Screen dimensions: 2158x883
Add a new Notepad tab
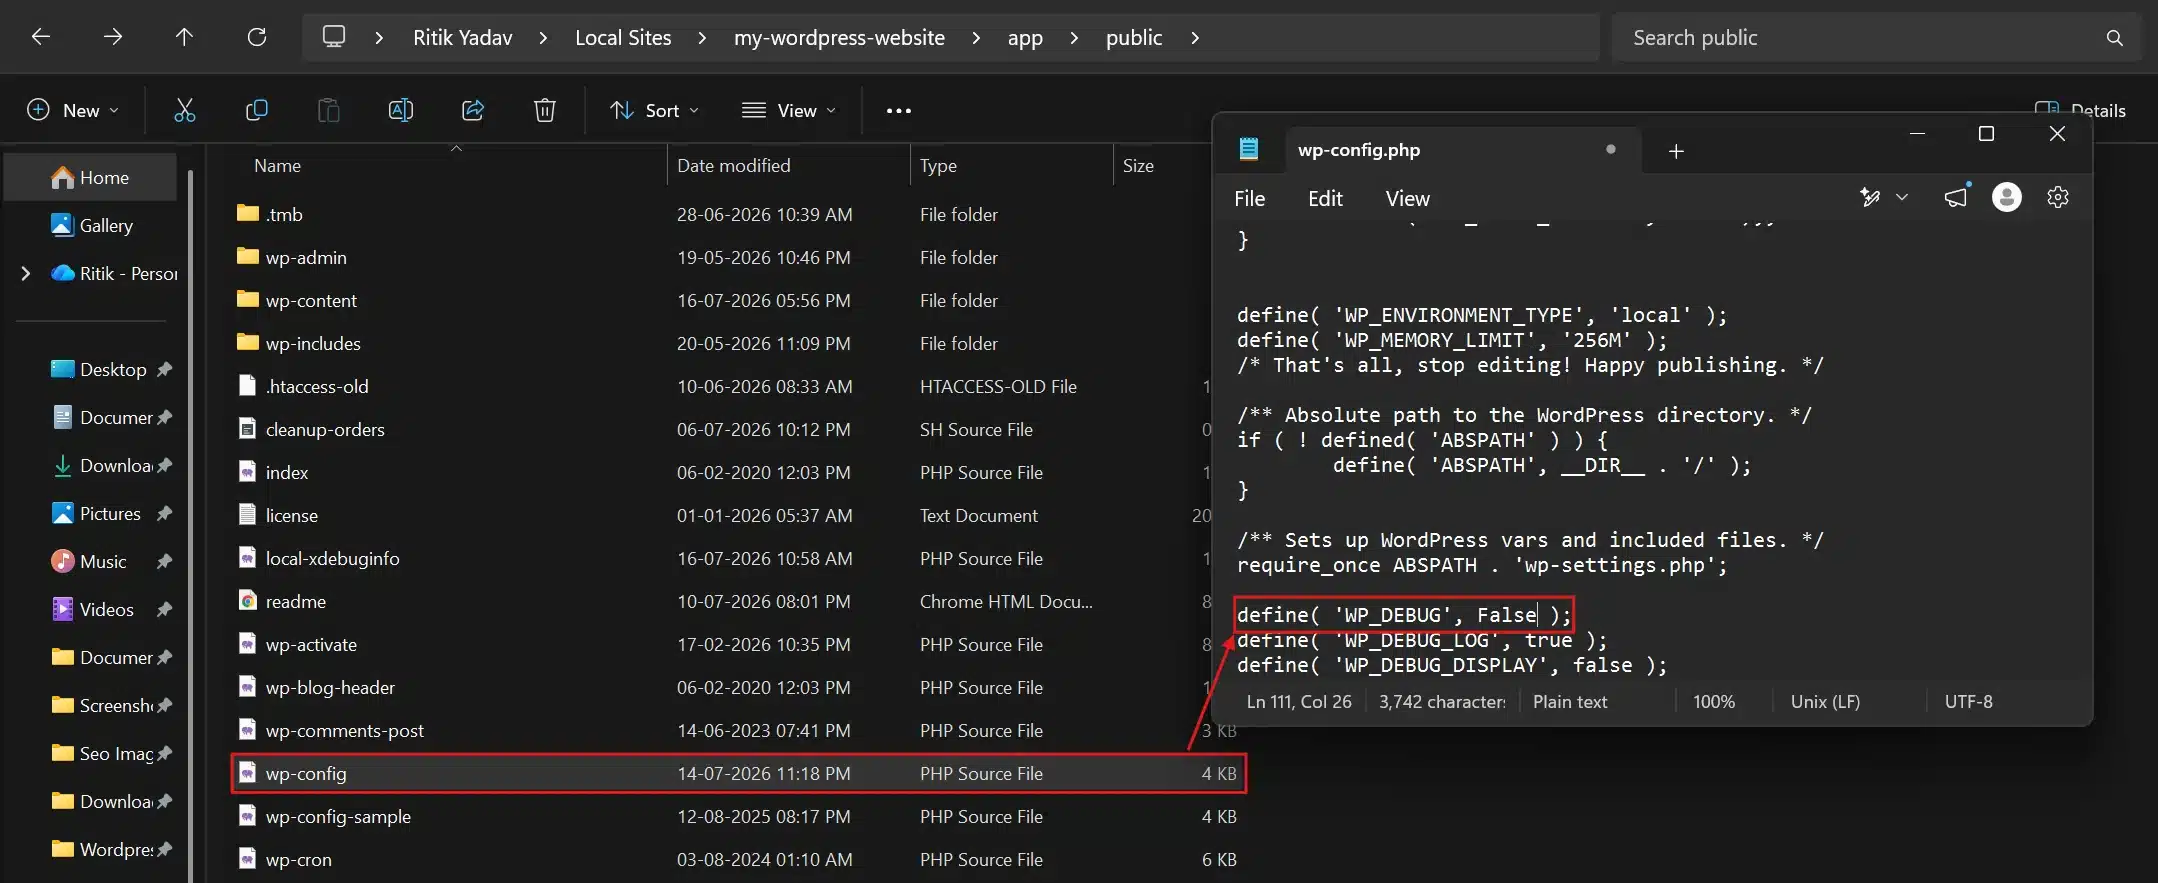click(1677, 151)
